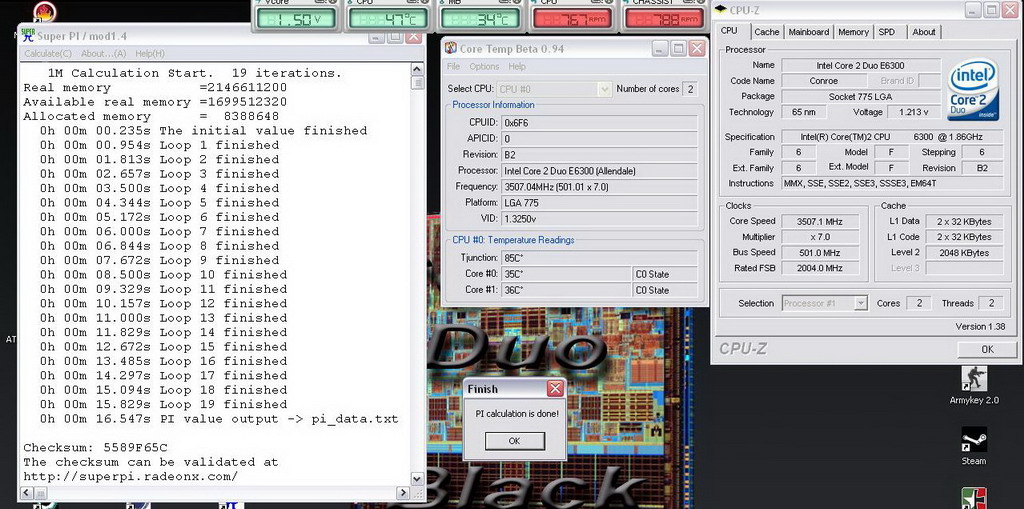Click the Technology 65 nm field in CPU-Z
This screenshot has width=1024, height=509.
tap(803, 112)
